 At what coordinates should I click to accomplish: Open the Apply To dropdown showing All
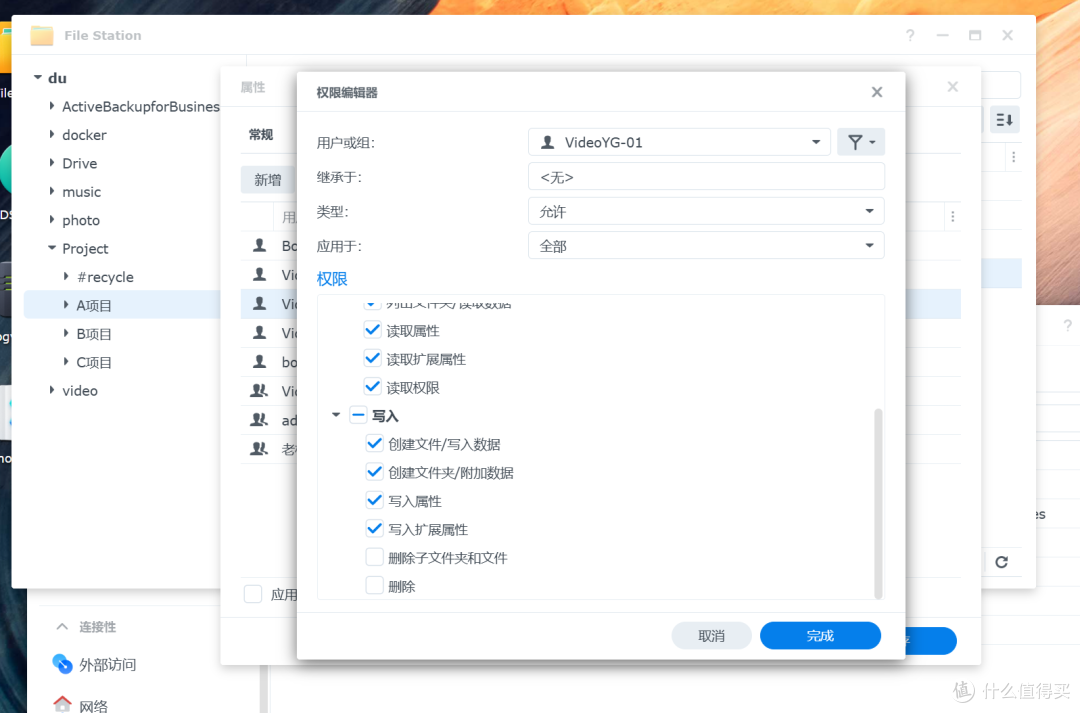[706, 246]
